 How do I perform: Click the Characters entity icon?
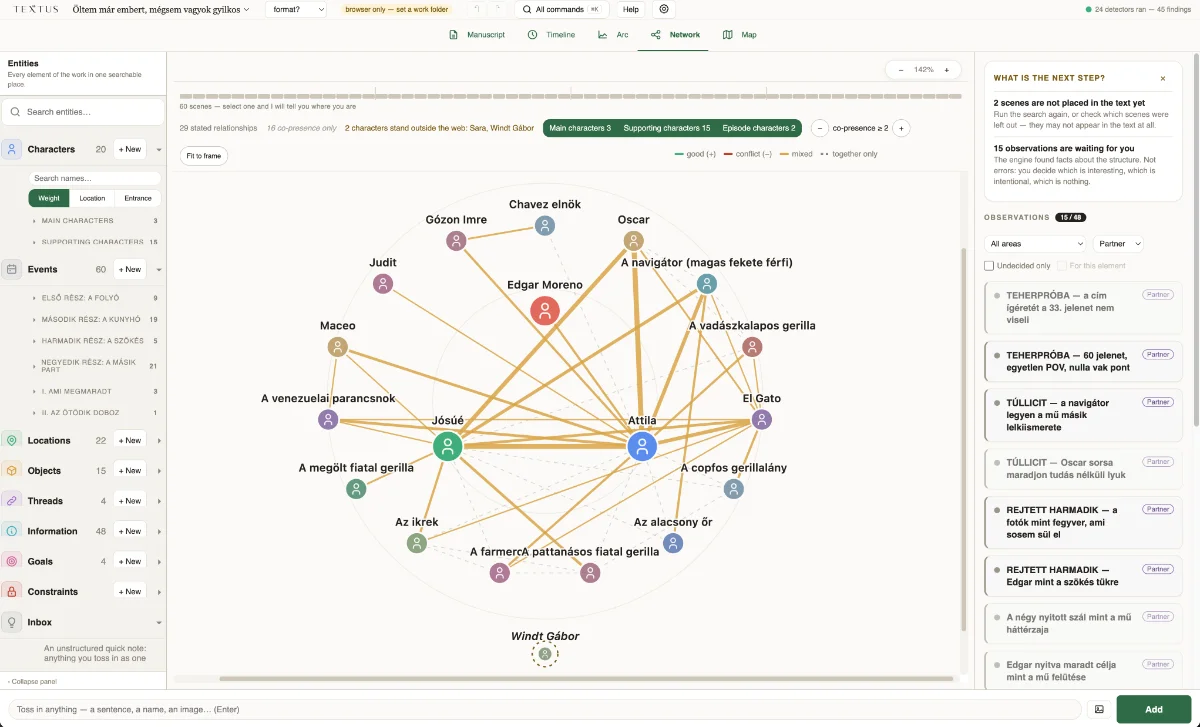11,149
